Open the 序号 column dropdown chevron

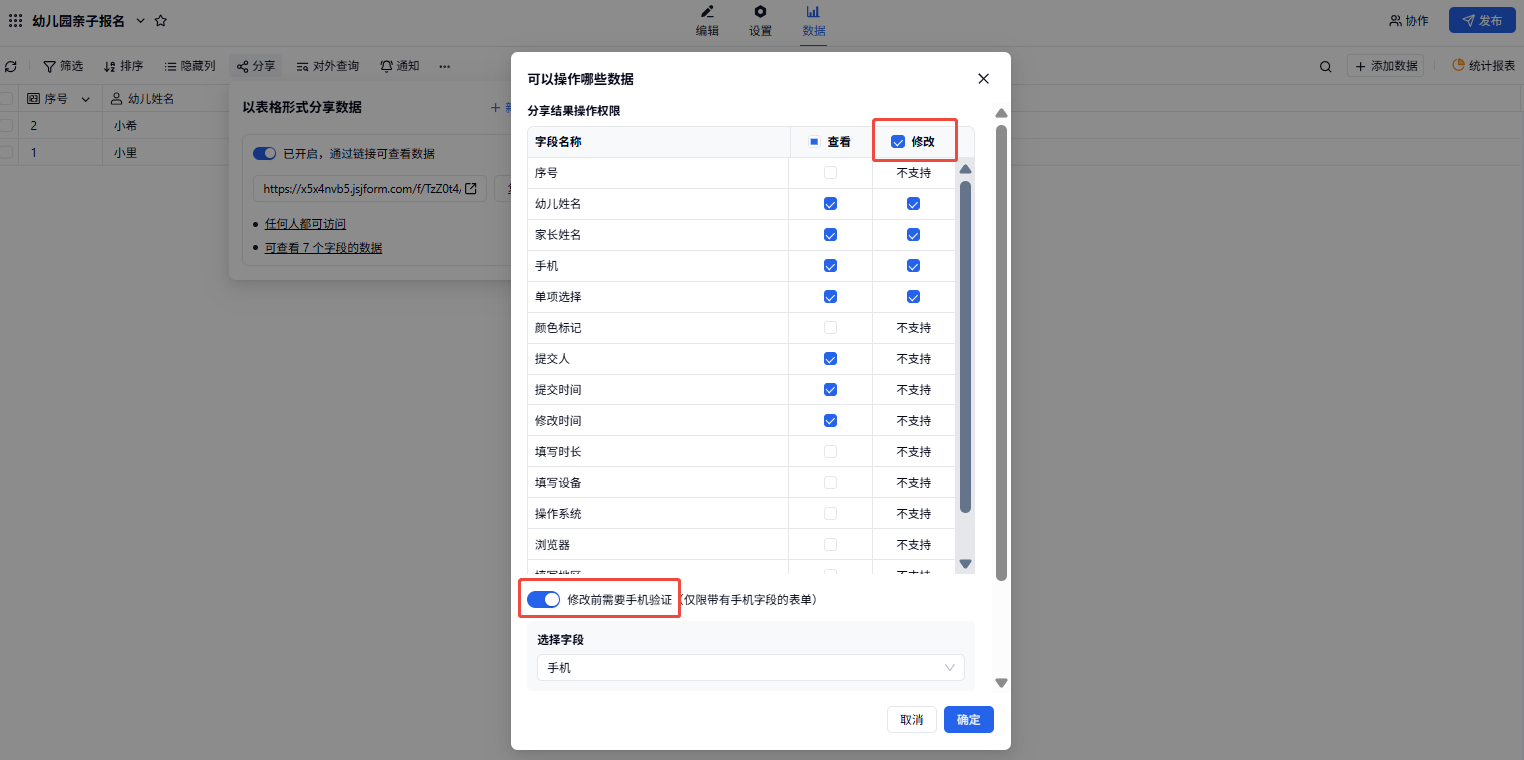[85, 99]
